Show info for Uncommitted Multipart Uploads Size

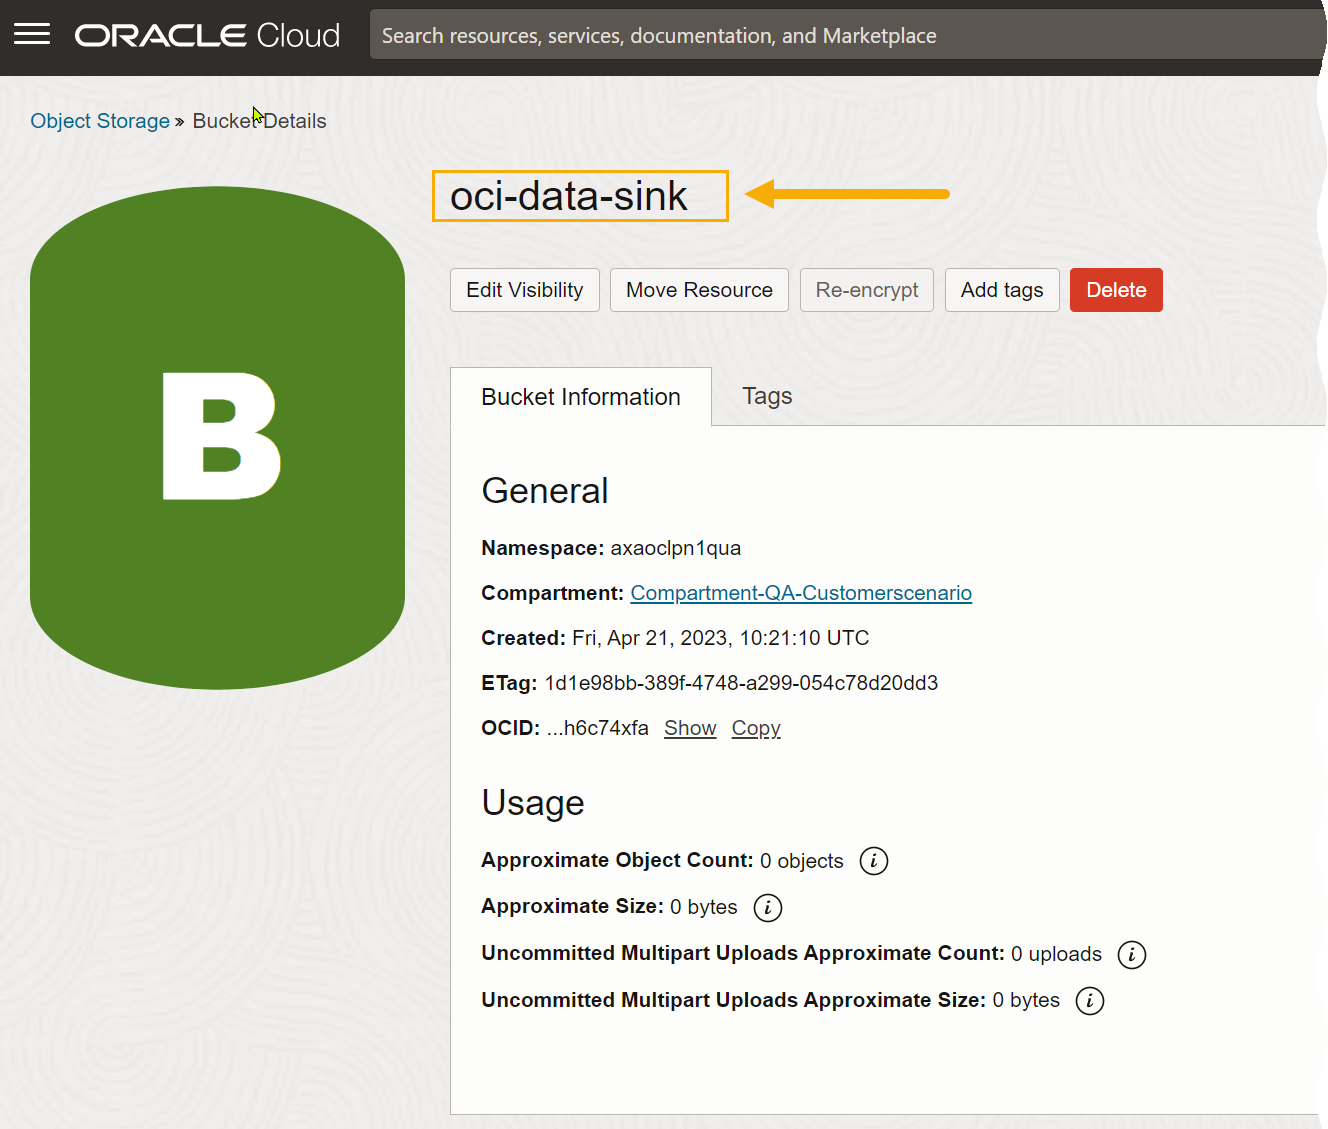click(1089, 1001)
